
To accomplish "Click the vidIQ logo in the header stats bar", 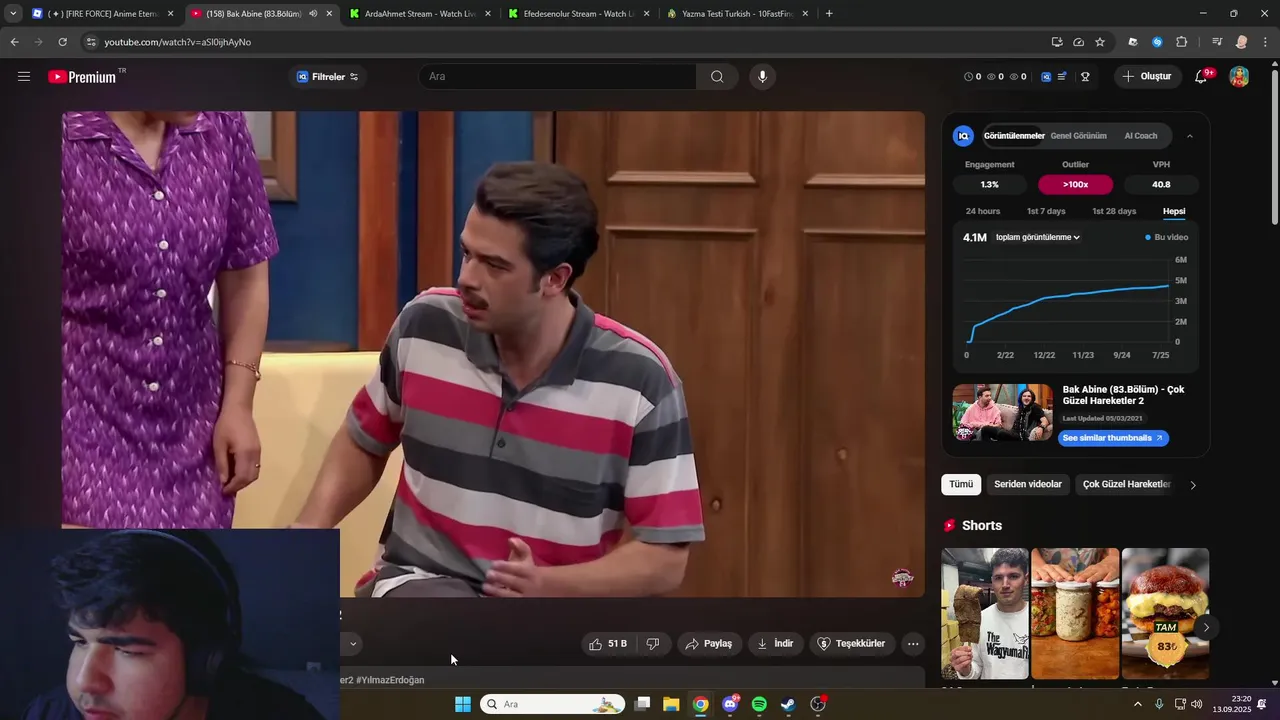I will click(x=1046, y=77).
